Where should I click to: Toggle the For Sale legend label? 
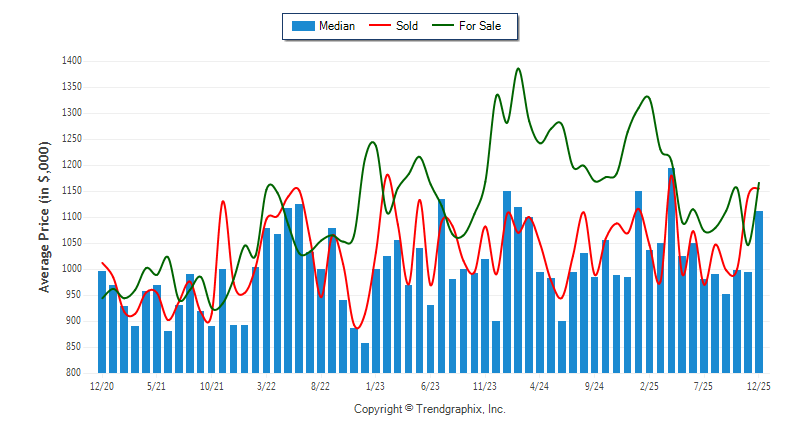(480, 26)
